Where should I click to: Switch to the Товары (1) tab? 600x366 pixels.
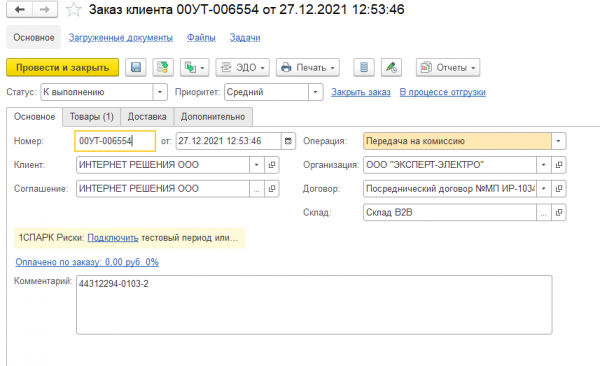coord(92,116)
